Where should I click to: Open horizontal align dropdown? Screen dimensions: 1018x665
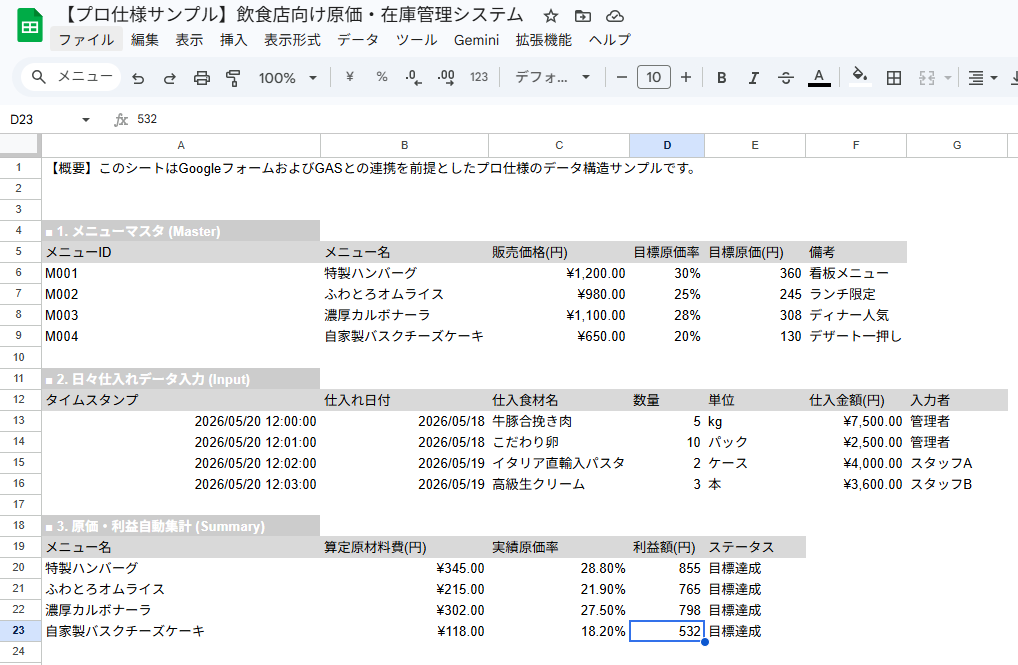pyautogui.click(x=982, y=78)
